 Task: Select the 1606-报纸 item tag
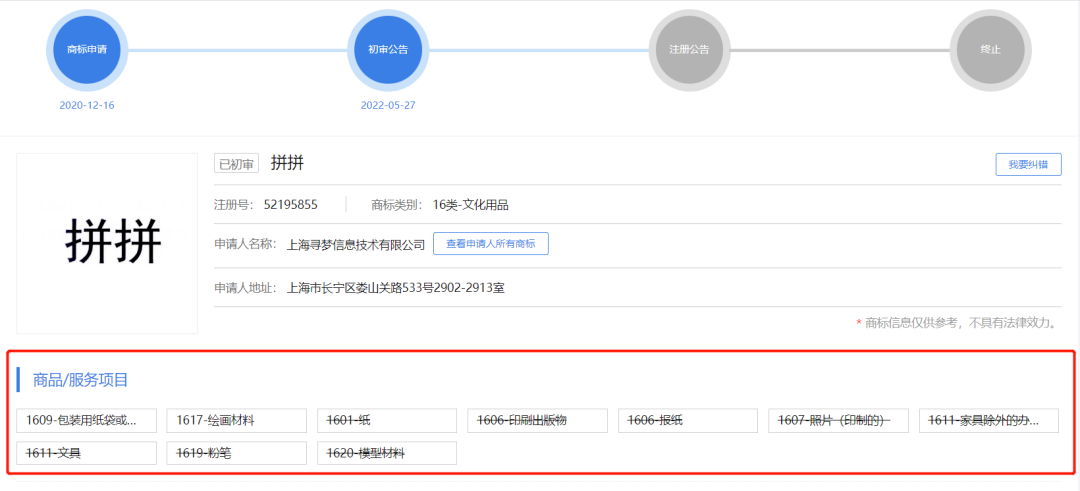coord(688,421)
